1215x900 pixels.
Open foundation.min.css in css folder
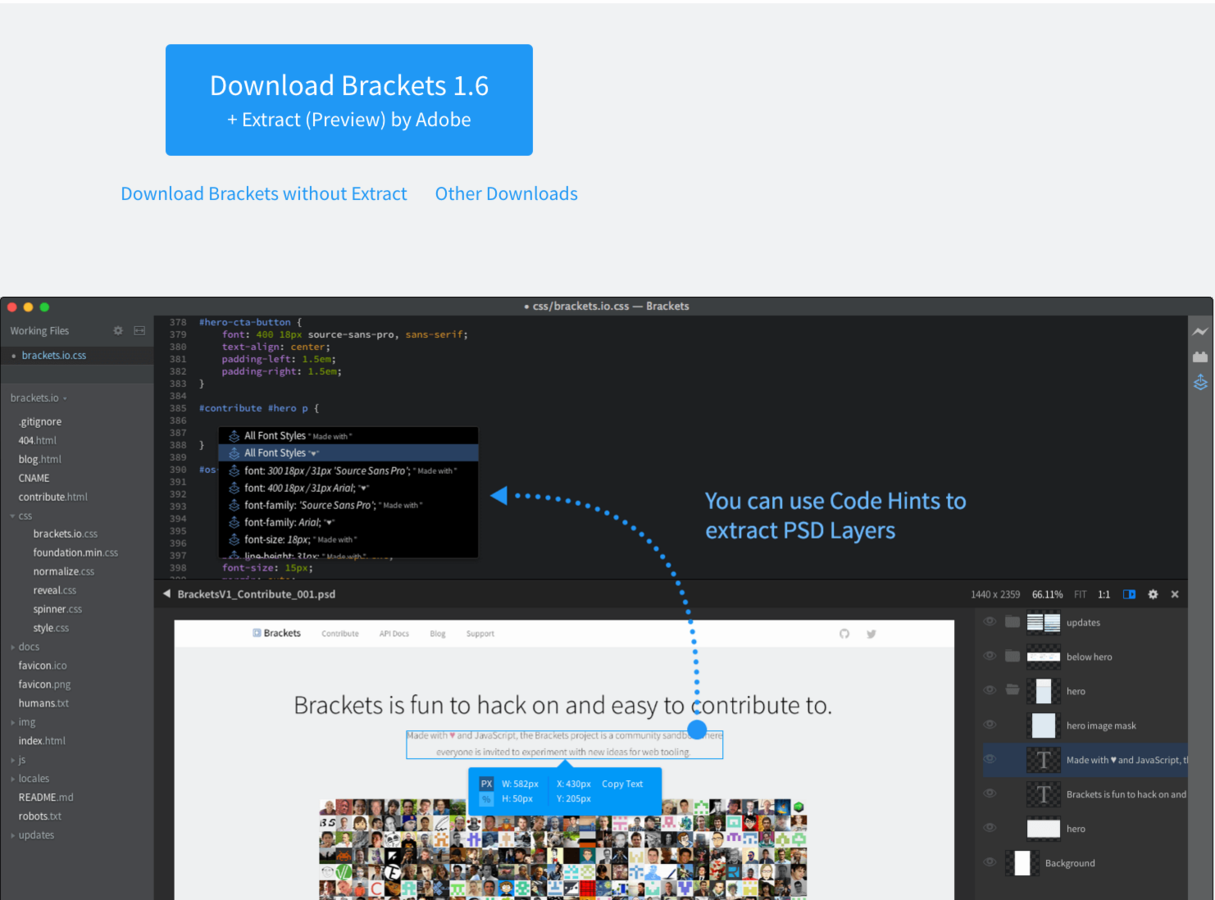tap(75, 553)
